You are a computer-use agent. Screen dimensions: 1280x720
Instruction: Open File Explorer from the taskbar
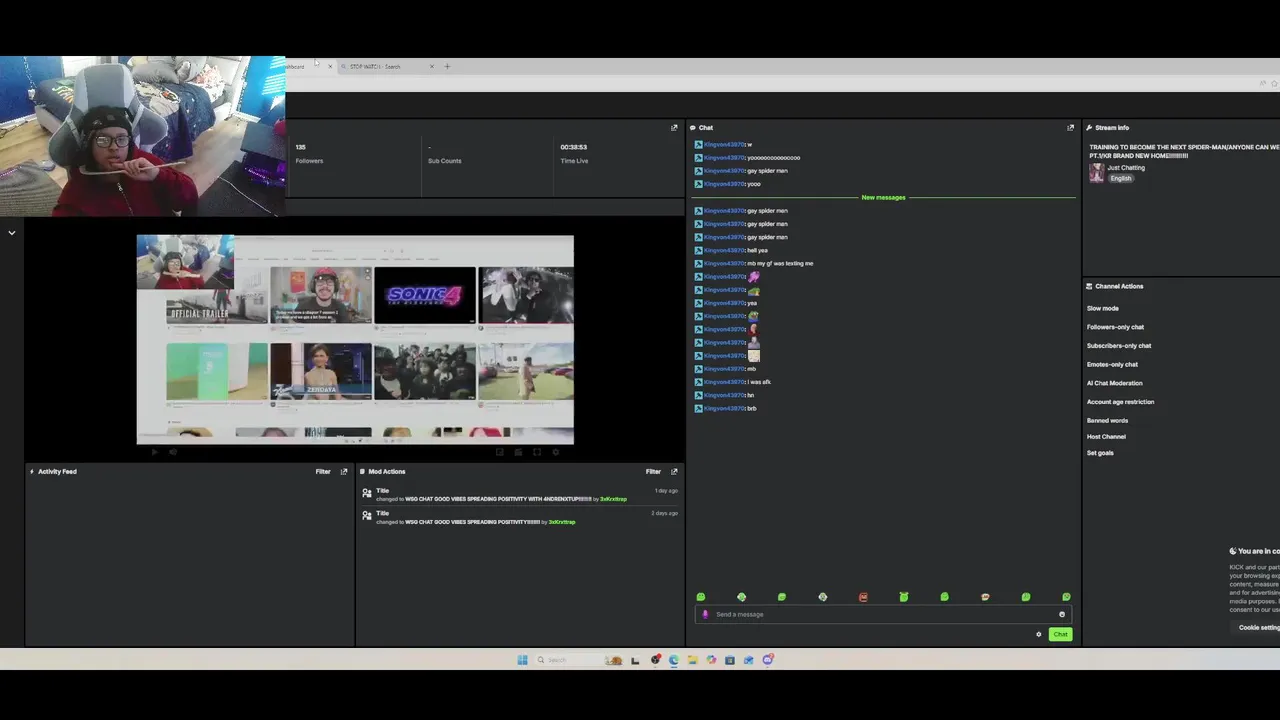tap(692, 660)
